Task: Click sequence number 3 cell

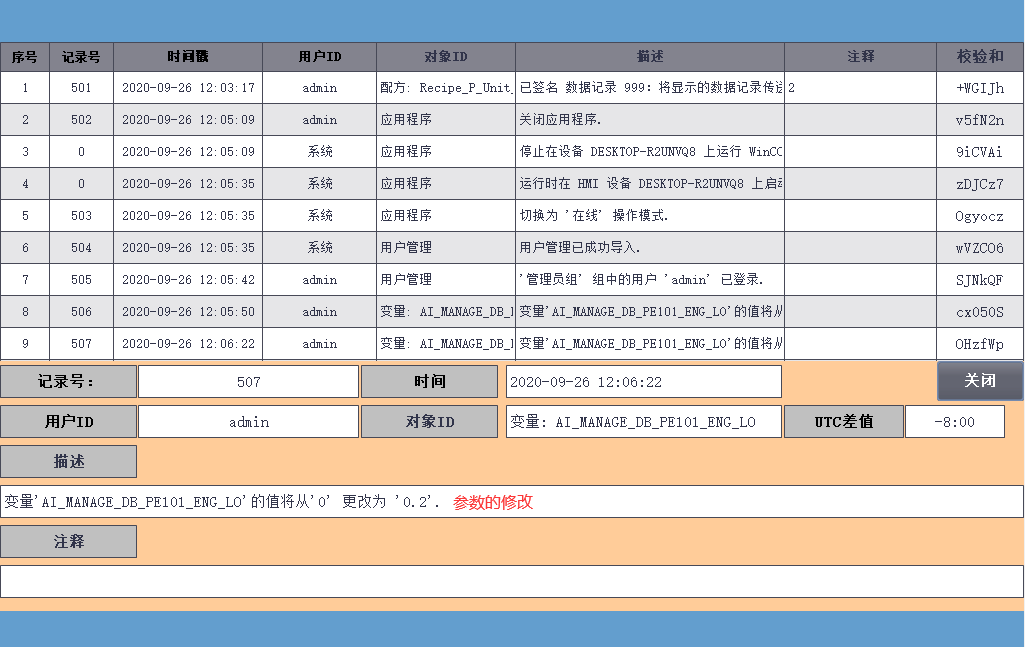Action: [25, 152]
